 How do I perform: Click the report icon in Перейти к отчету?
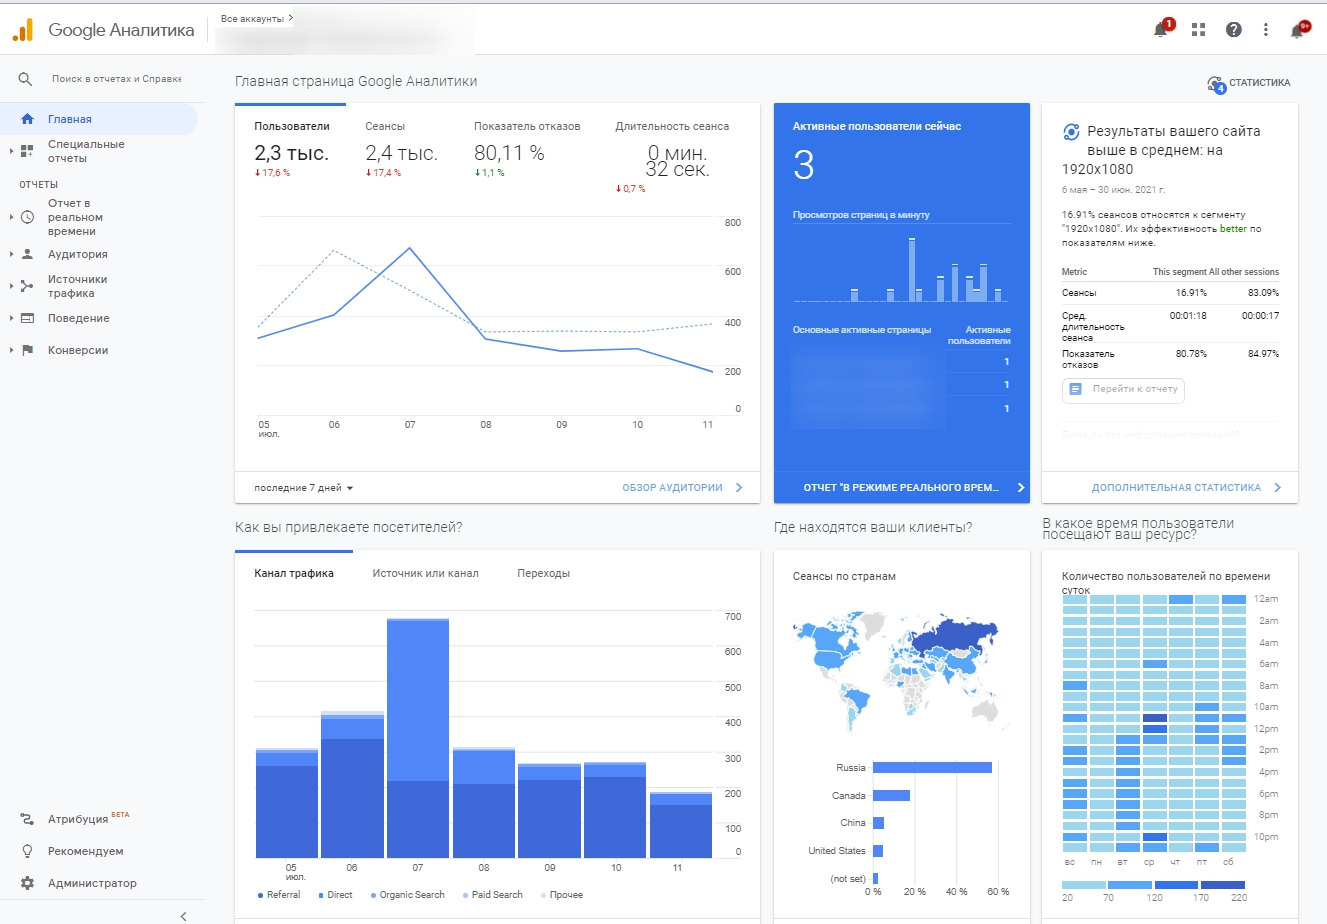(x=1076, y=389)
